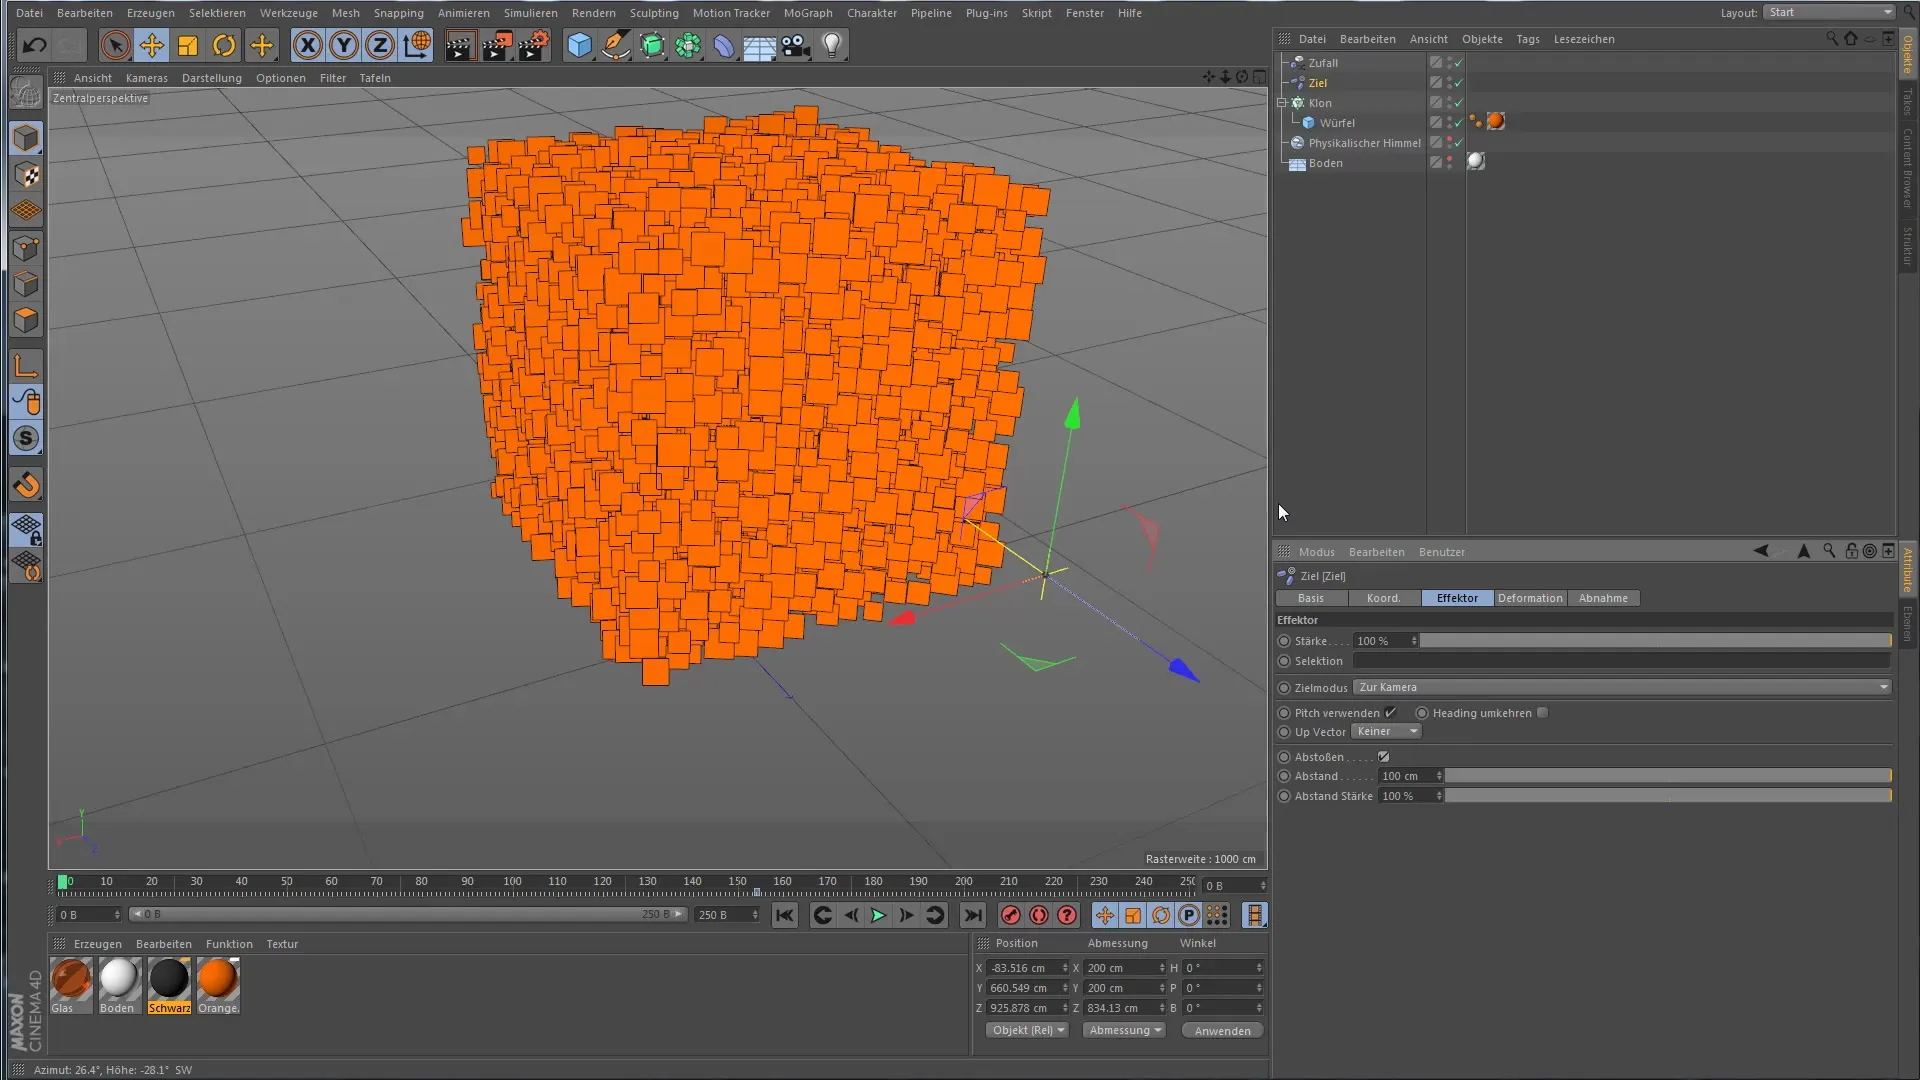Screen dimensions: 1920x1080
Task: Toggle Pitch verwenden checkbox
Action: (1390, 713)
